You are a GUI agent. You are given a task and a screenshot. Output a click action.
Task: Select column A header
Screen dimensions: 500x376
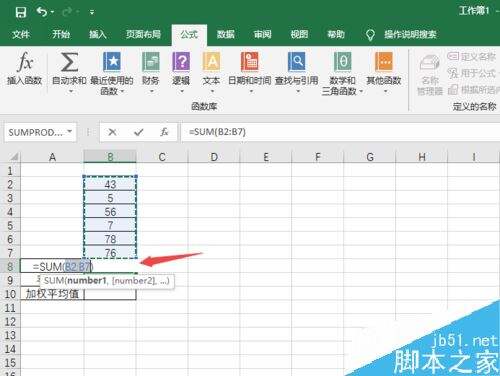[x=52, y=157]
